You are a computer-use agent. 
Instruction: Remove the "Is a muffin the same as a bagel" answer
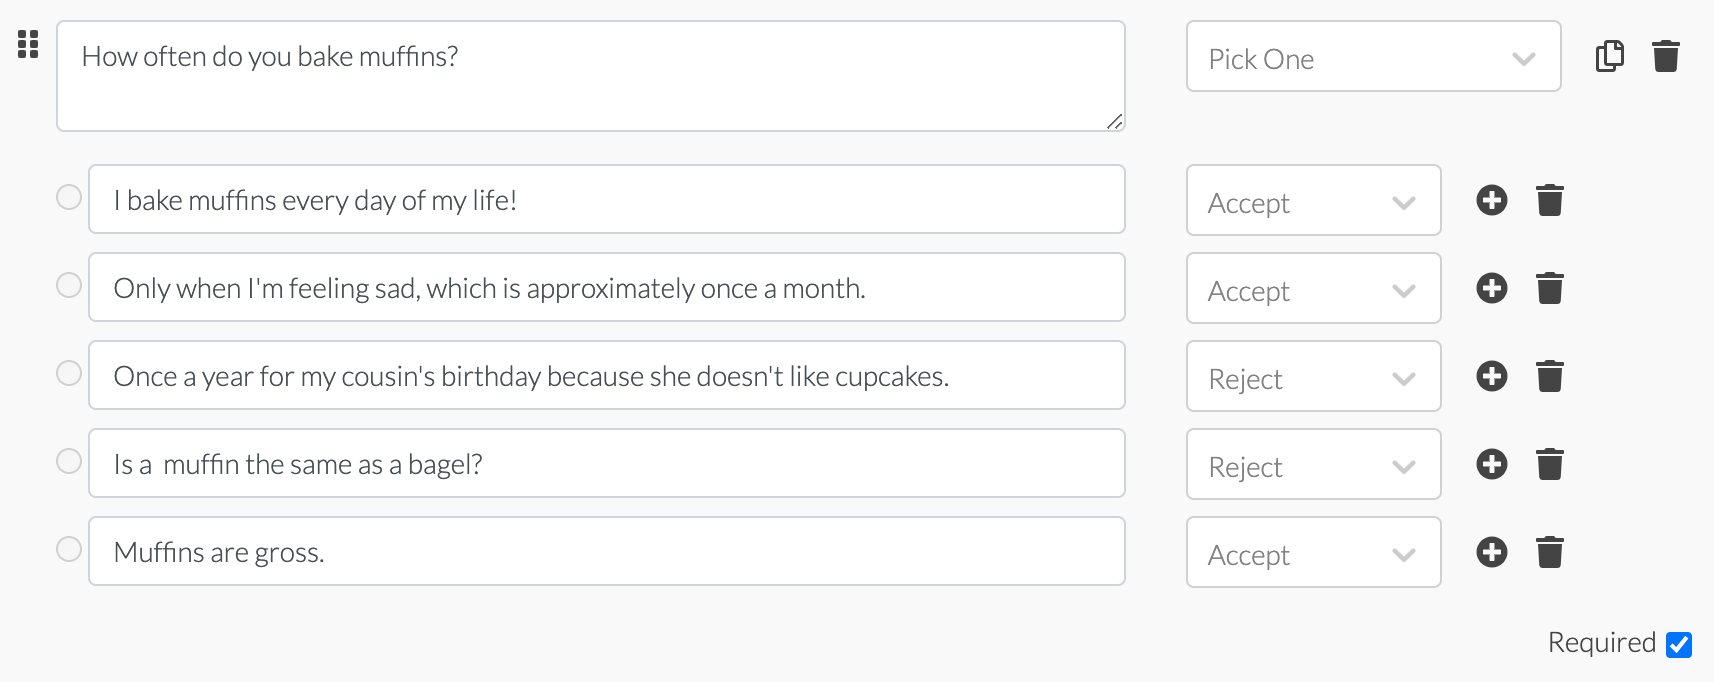[1550, 464]
